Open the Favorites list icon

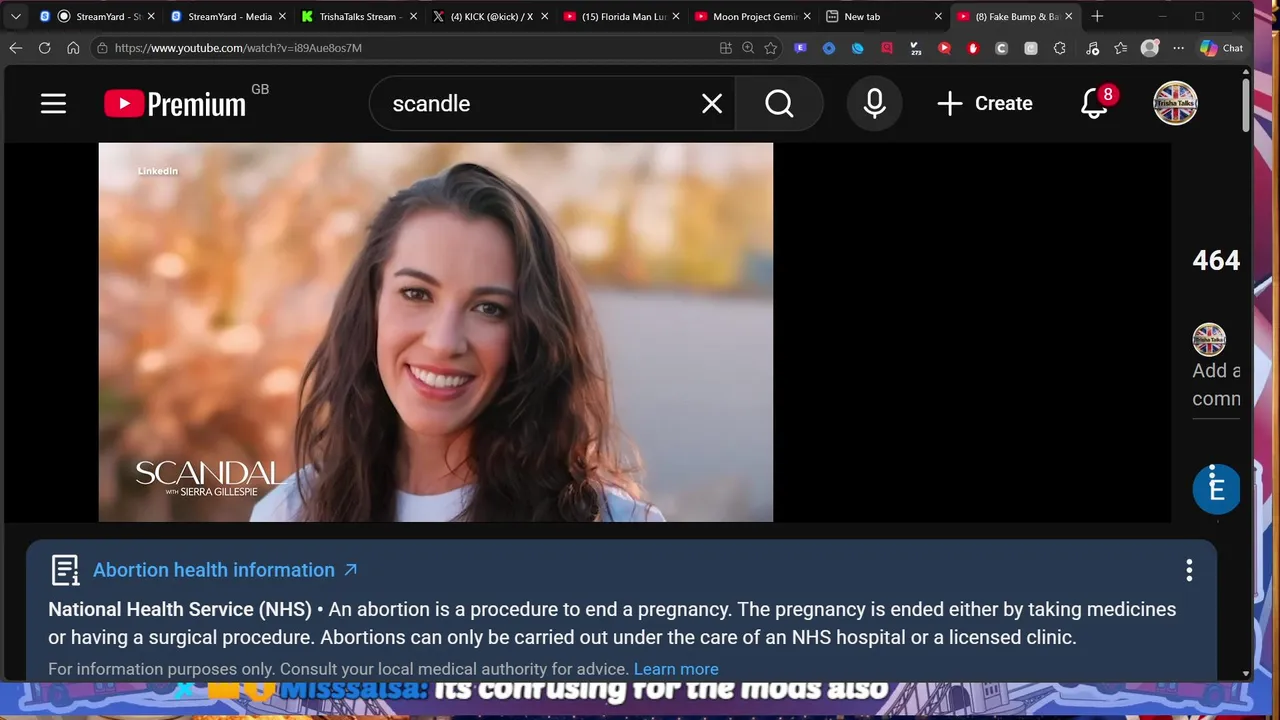pyautogui.click(x=1120, y=48)
